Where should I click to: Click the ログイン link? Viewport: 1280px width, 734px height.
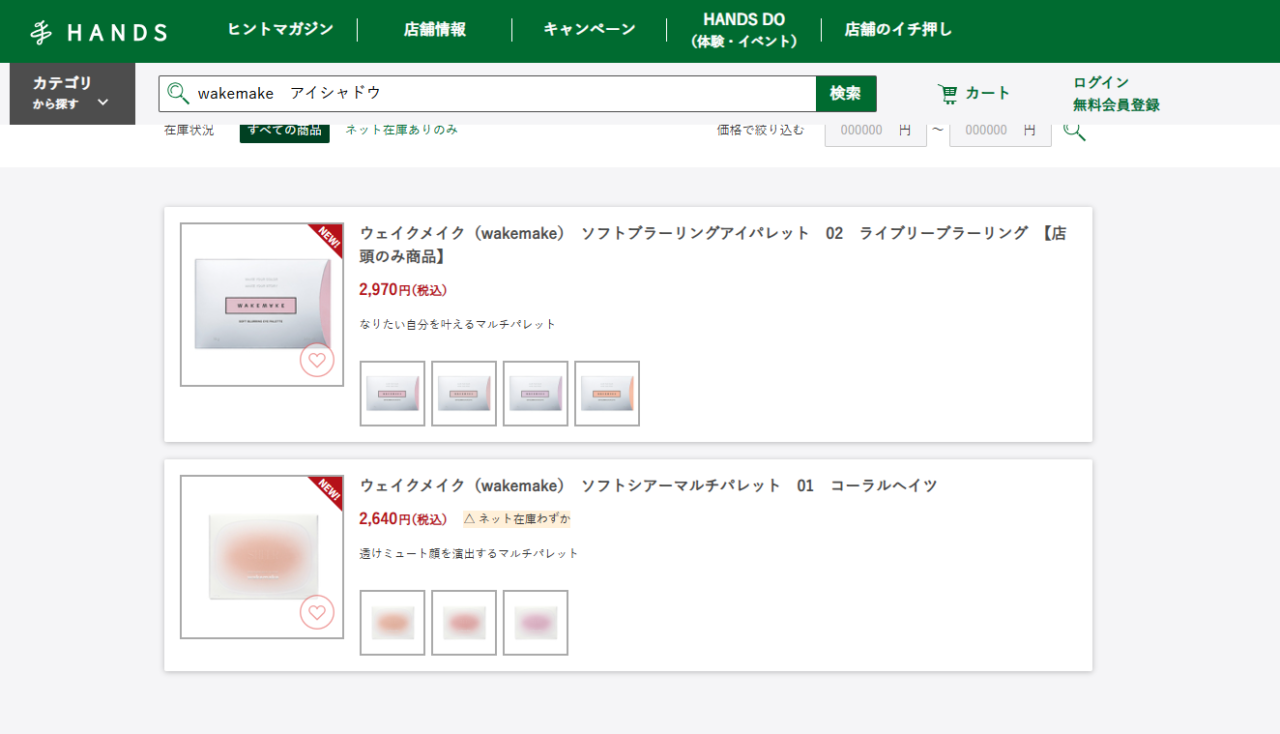click(x=1101, y=82)
